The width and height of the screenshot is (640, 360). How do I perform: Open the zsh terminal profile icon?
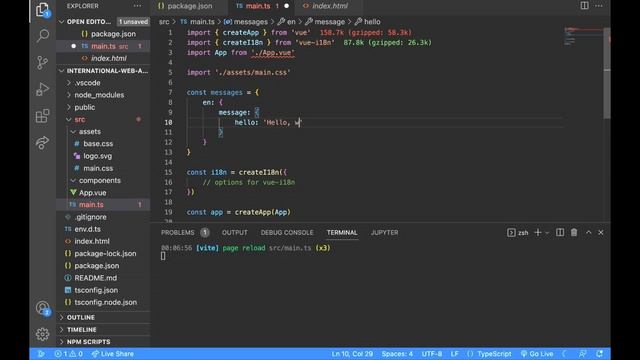[x=511, y=233]
